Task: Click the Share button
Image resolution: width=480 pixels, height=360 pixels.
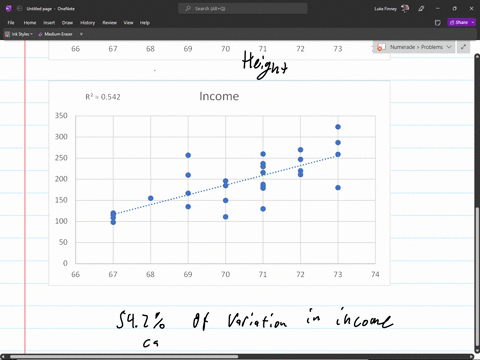Action: (x=459, y=22)
